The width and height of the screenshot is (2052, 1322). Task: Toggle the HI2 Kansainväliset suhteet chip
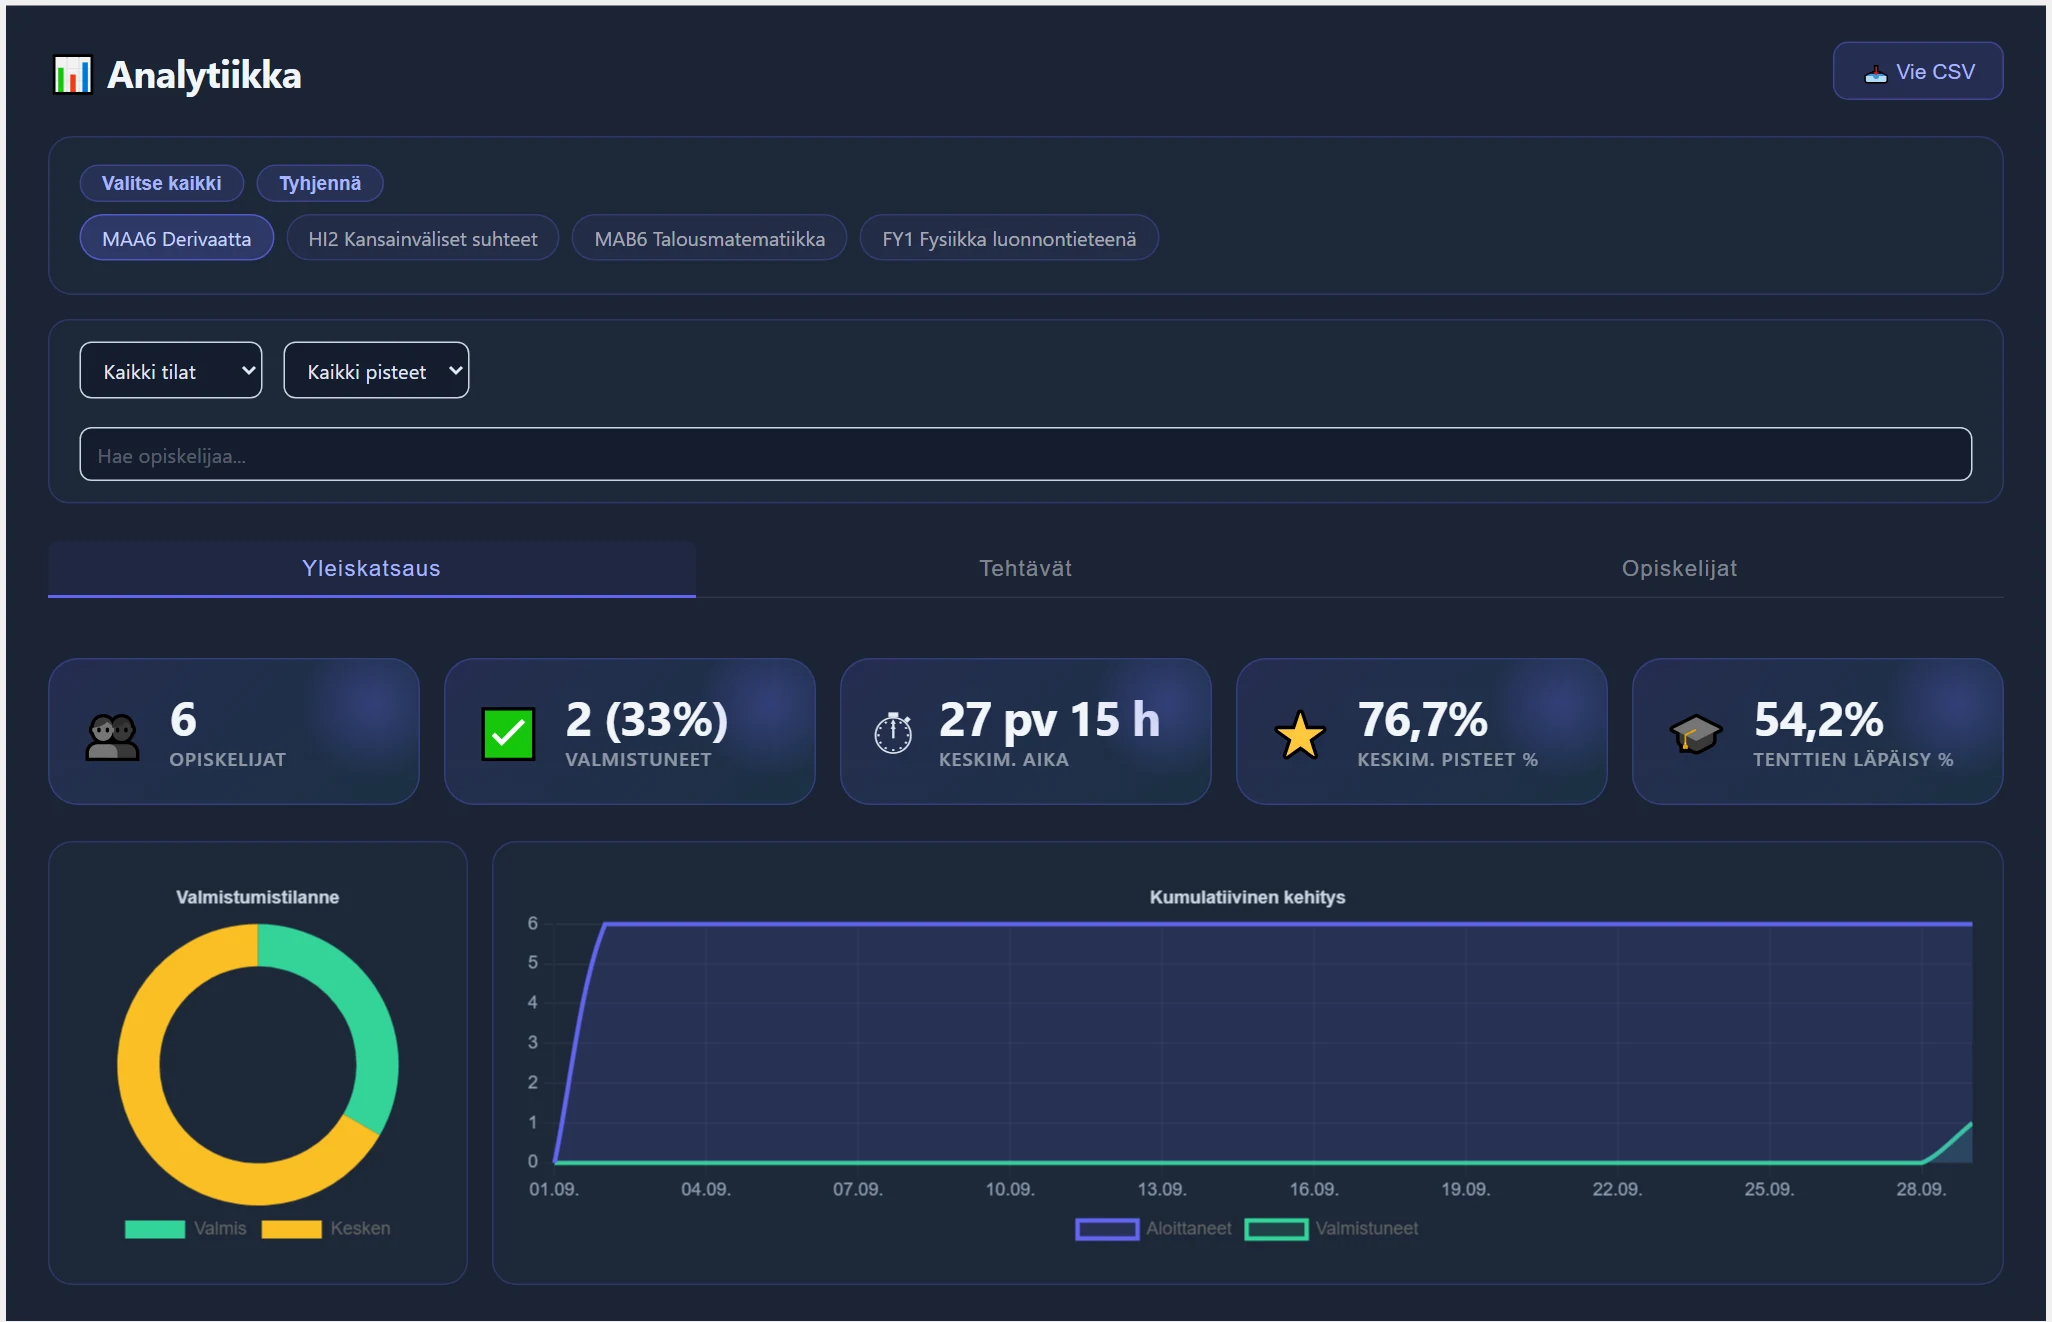coord(422,238)
